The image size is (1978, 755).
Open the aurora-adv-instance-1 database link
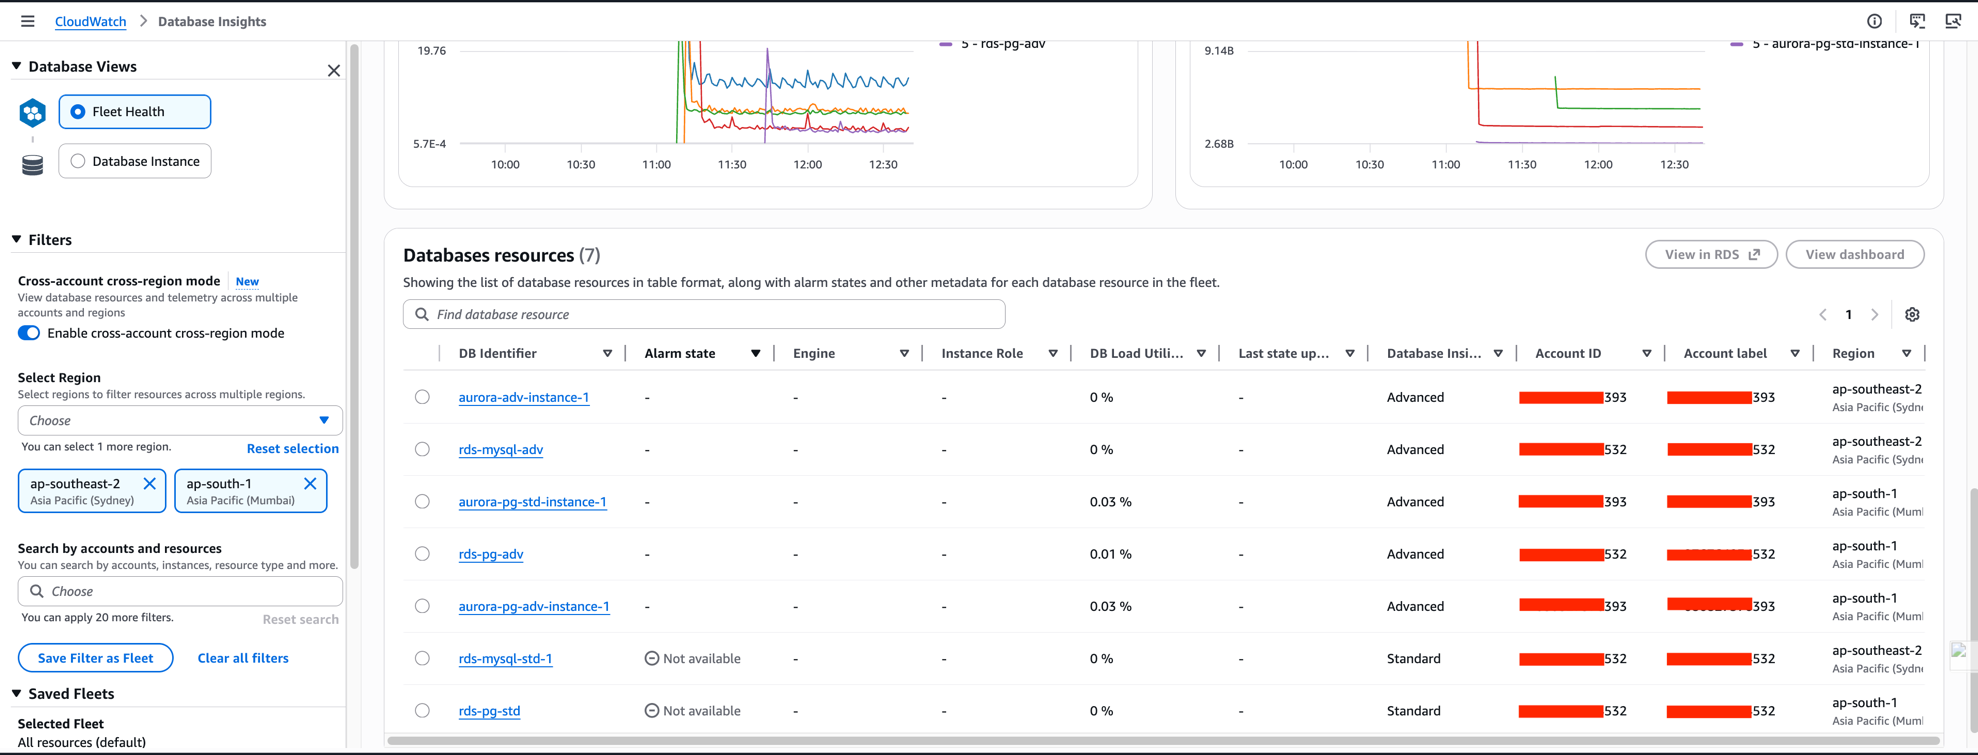(524, 397)
